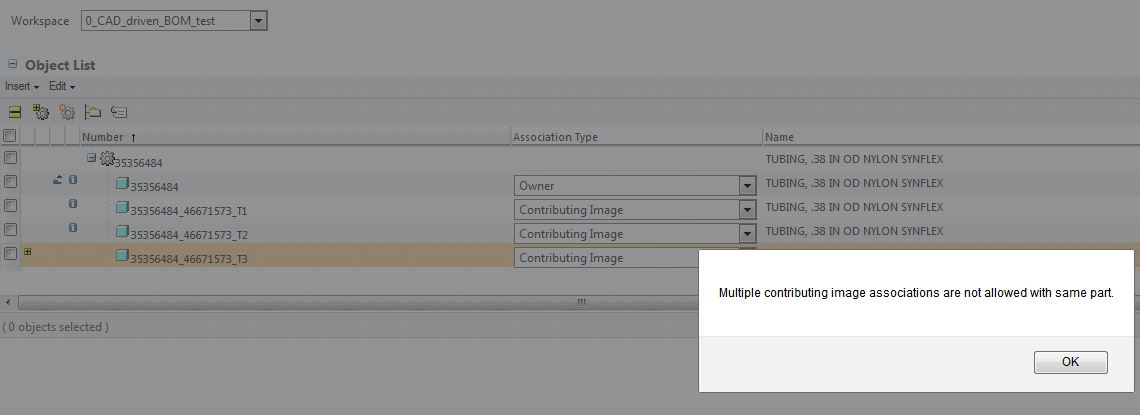This screenshot has height=415, width=1140.
Task: Check the box for row 35356484_46671573_T3
Action: pyautogui.click(x=9, y=254)
